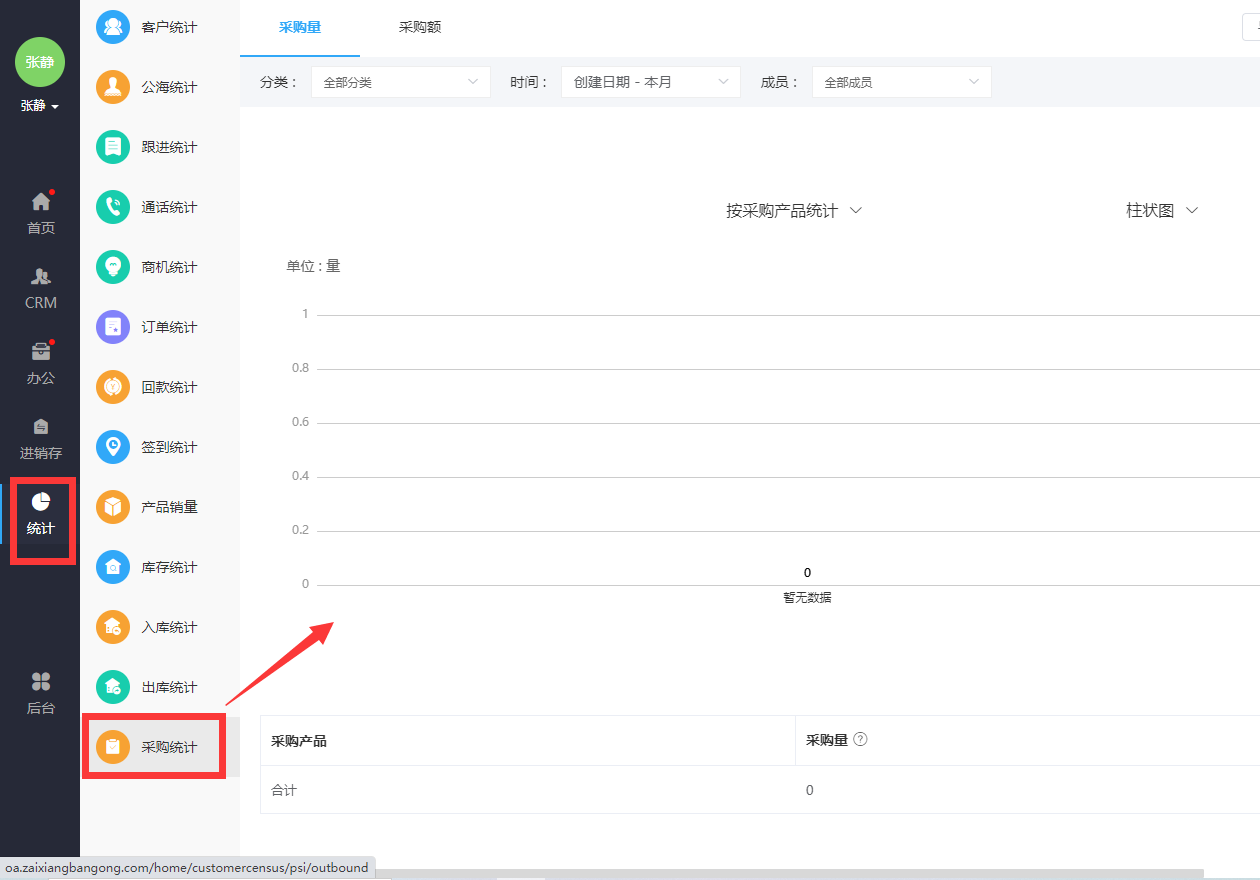Click the 时间： filter label
The width and height of the screenshot is (1260, 880).
(529, 82)
